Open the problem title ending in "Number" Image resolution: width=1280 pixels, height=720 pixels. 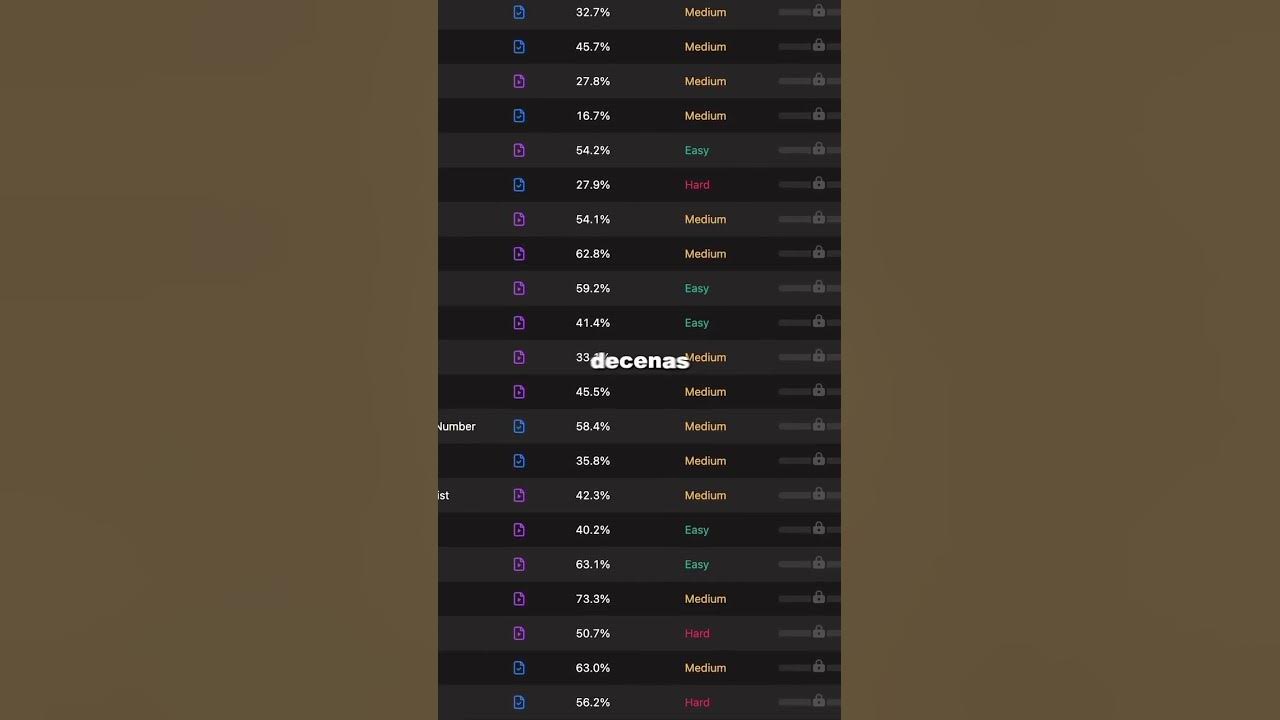[x=456, y=426]
